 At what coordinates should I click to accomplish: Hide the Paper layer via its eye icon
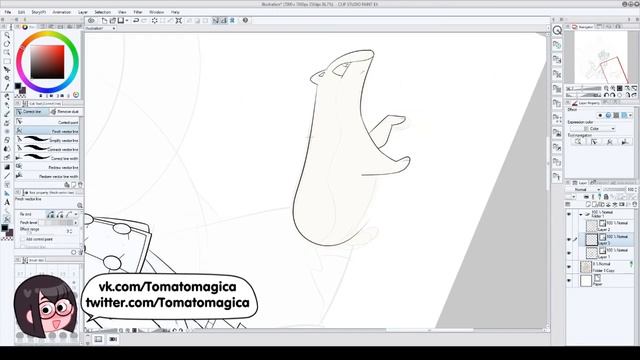point(569,281)
